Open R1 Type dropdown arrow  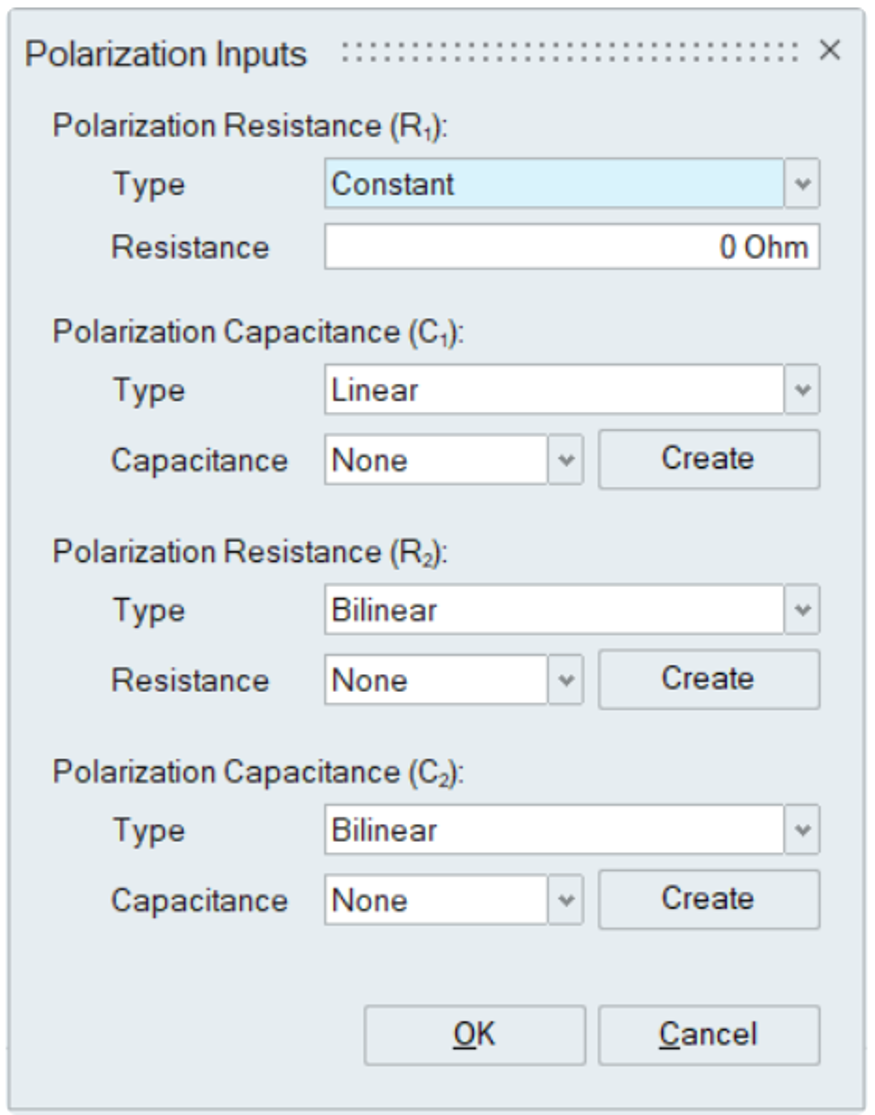[x=802, y=185]
